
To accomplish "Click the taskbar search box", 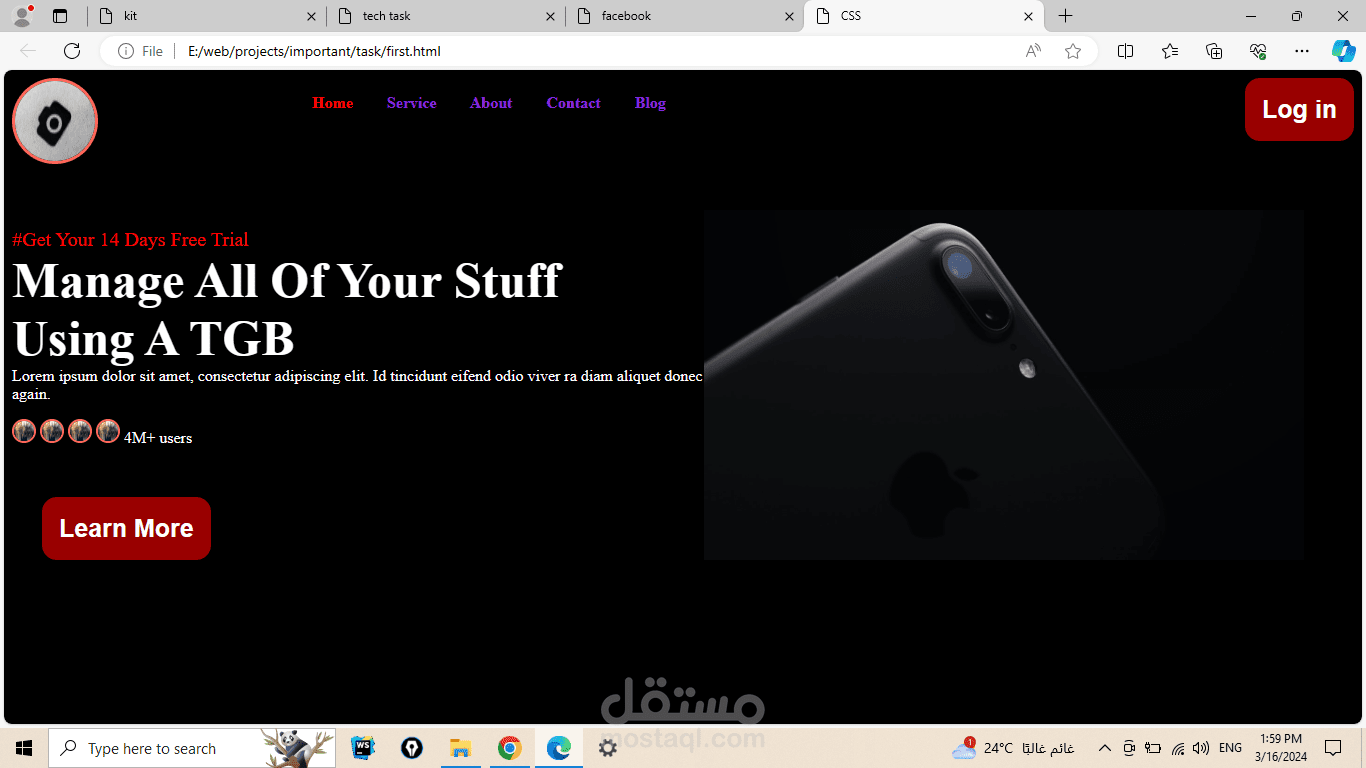I will click(x=192, y=748).
